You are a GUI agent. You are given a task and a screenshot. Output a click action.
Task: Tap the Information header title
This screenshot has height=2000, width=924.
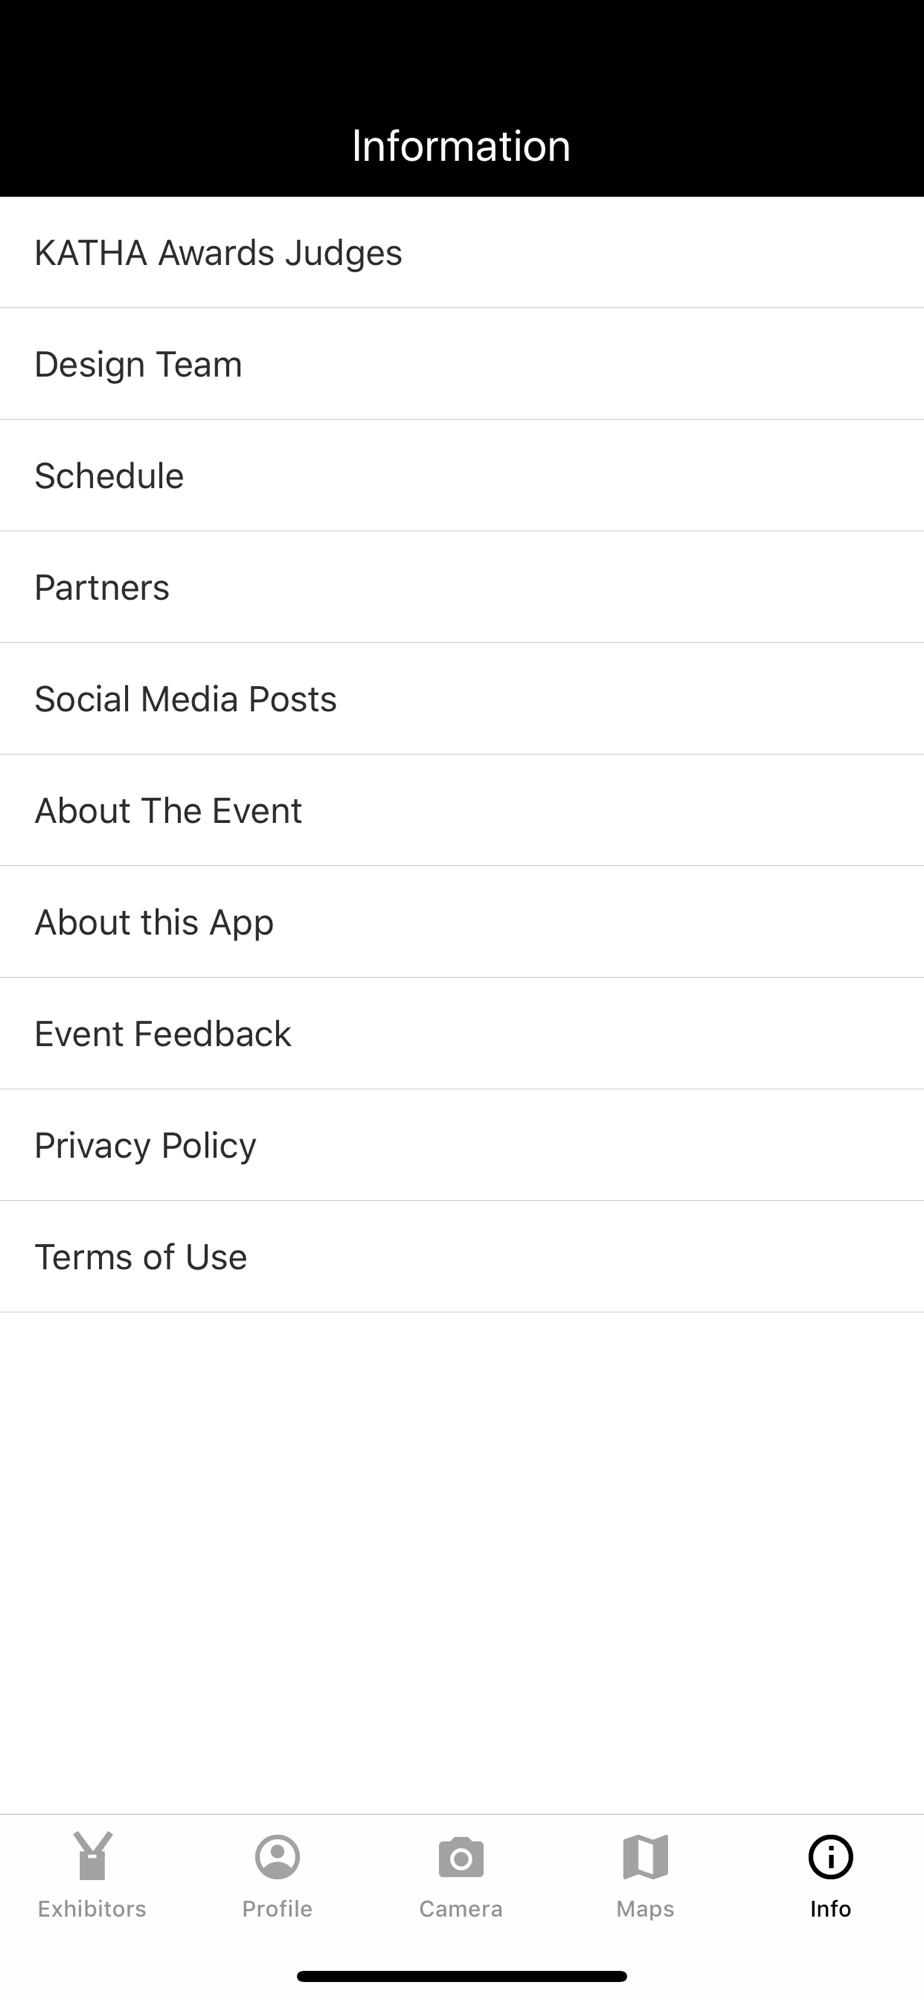tap(461, 146)
